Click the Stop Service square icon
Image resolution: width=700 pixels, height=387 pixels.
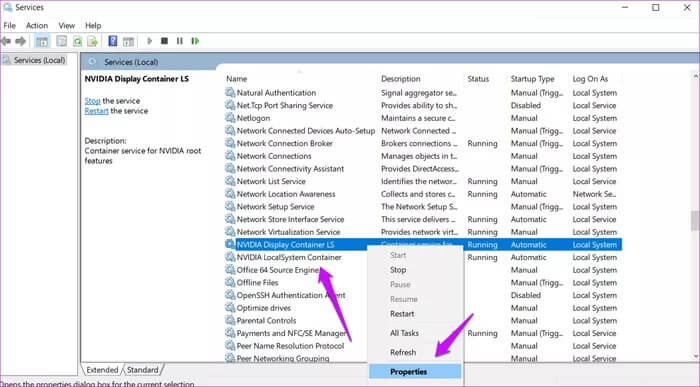(x=164, y=41)
